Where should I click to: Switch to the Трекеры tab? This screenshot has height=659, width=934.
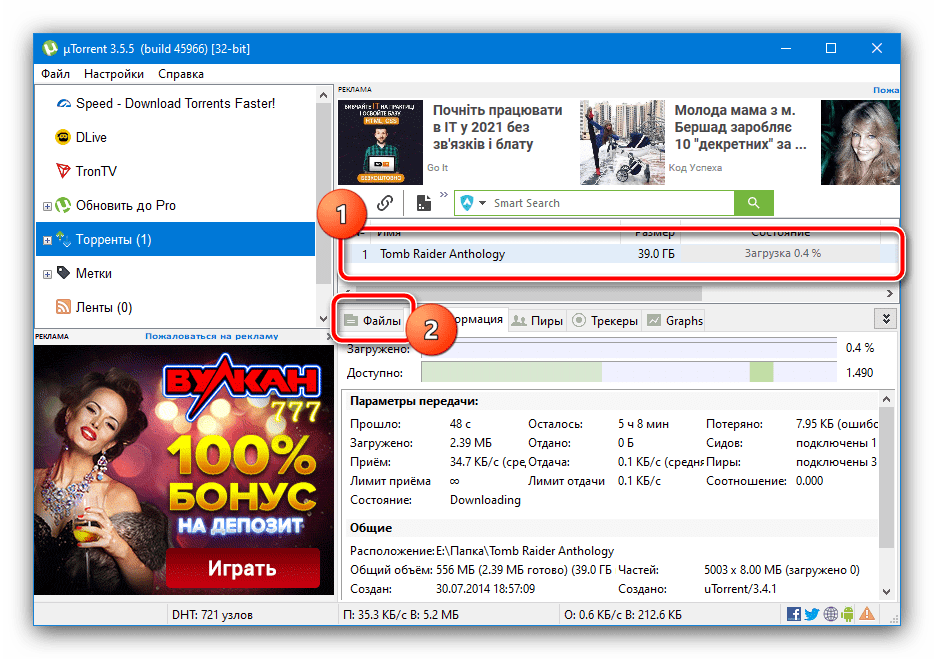coord(605,321)
